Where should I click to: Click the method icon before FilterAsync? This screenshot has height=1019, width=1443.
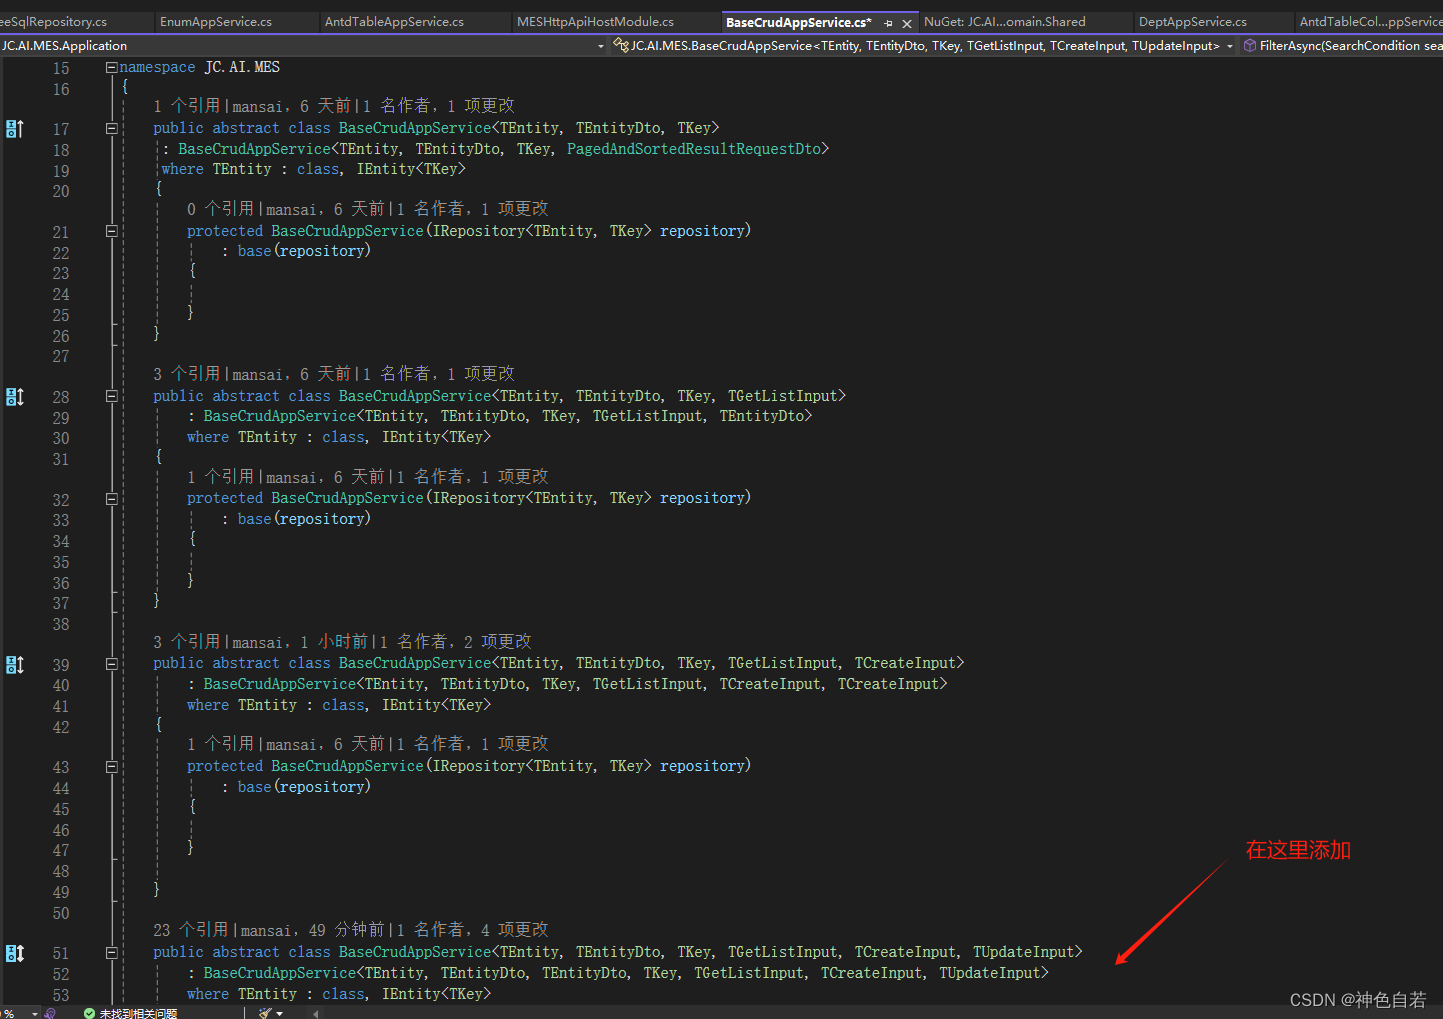tap(1249, 45)
